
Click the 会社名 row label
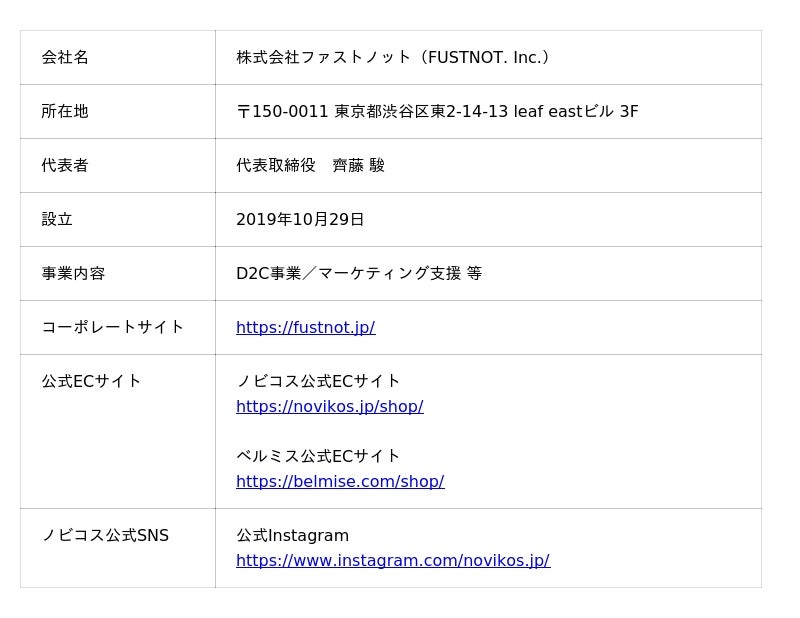tap(65, 58)
